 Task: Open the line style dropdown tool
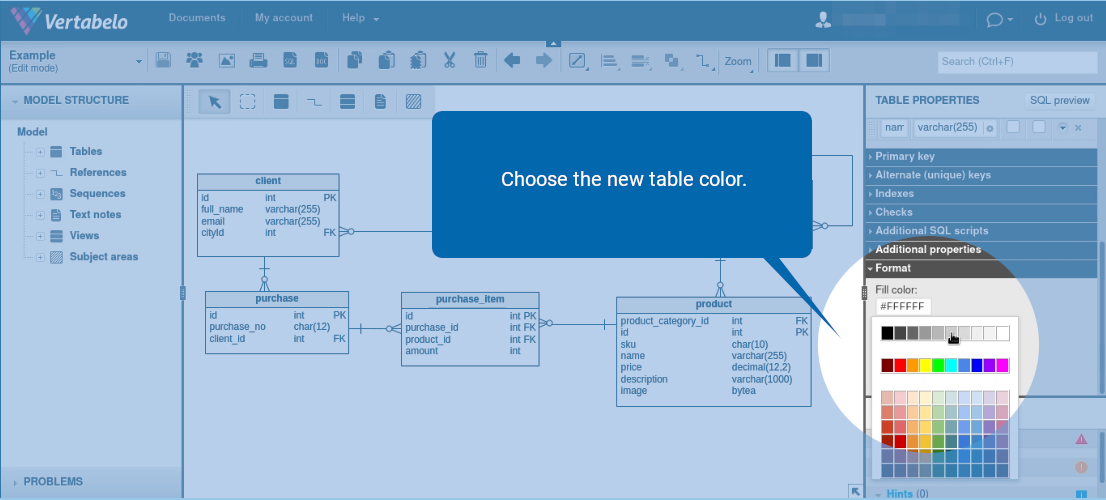click(x=578, y=61)
